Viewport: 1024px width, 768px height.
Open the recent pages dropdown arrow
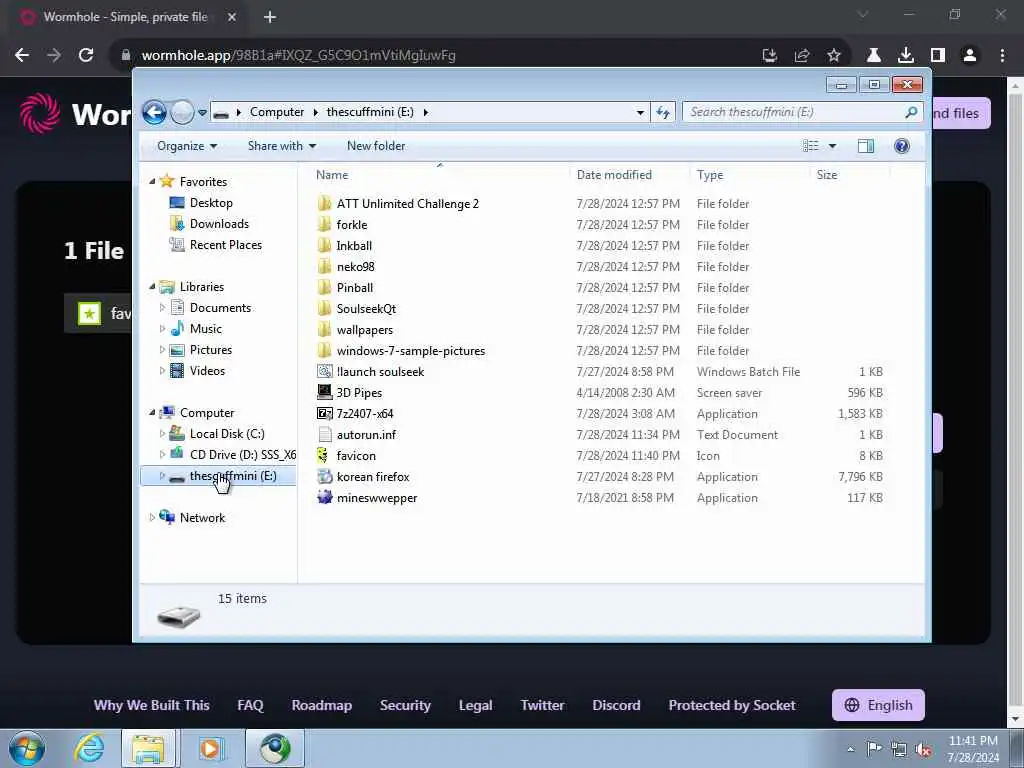click(x=202, y=112)
